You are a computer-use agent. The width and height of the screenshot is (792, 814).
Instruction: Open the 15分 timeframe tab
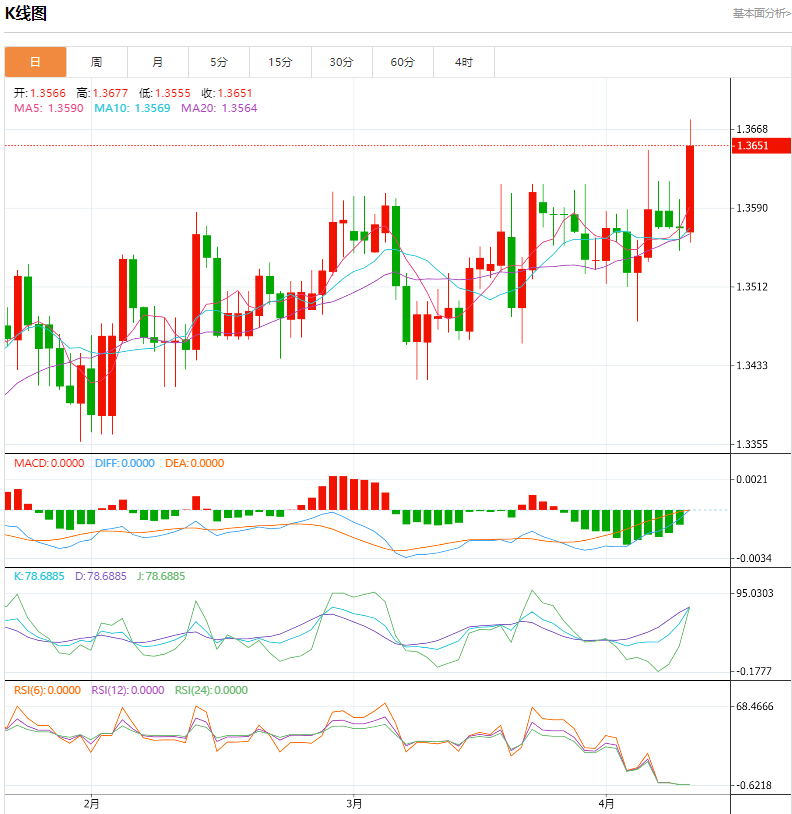coord(280,62)
